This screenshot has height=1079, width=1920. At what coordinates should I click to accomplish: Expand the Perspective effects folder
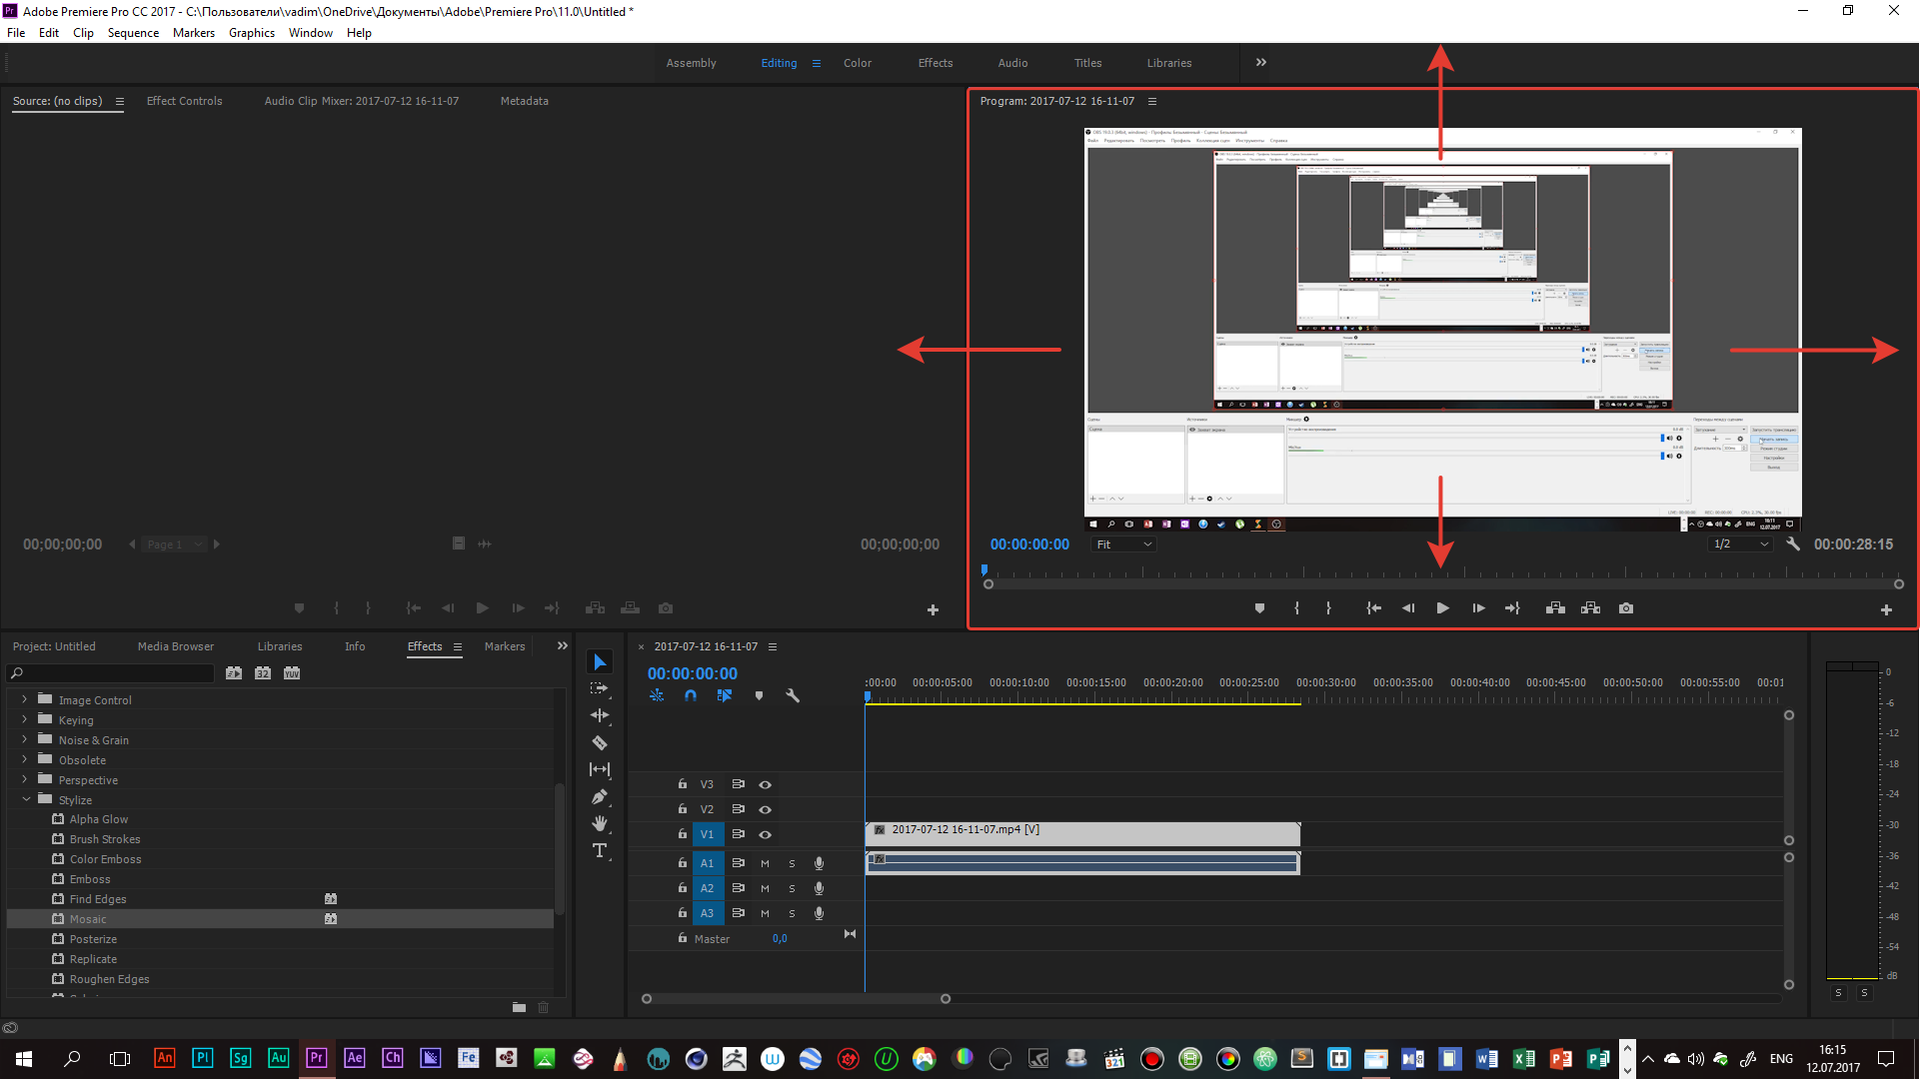25,779
